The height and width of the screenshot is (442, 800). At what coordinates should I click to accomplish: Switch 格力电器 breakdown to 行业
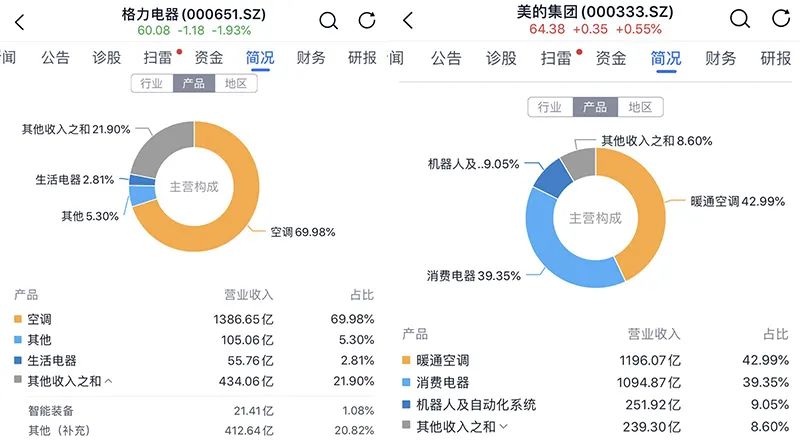152,83
